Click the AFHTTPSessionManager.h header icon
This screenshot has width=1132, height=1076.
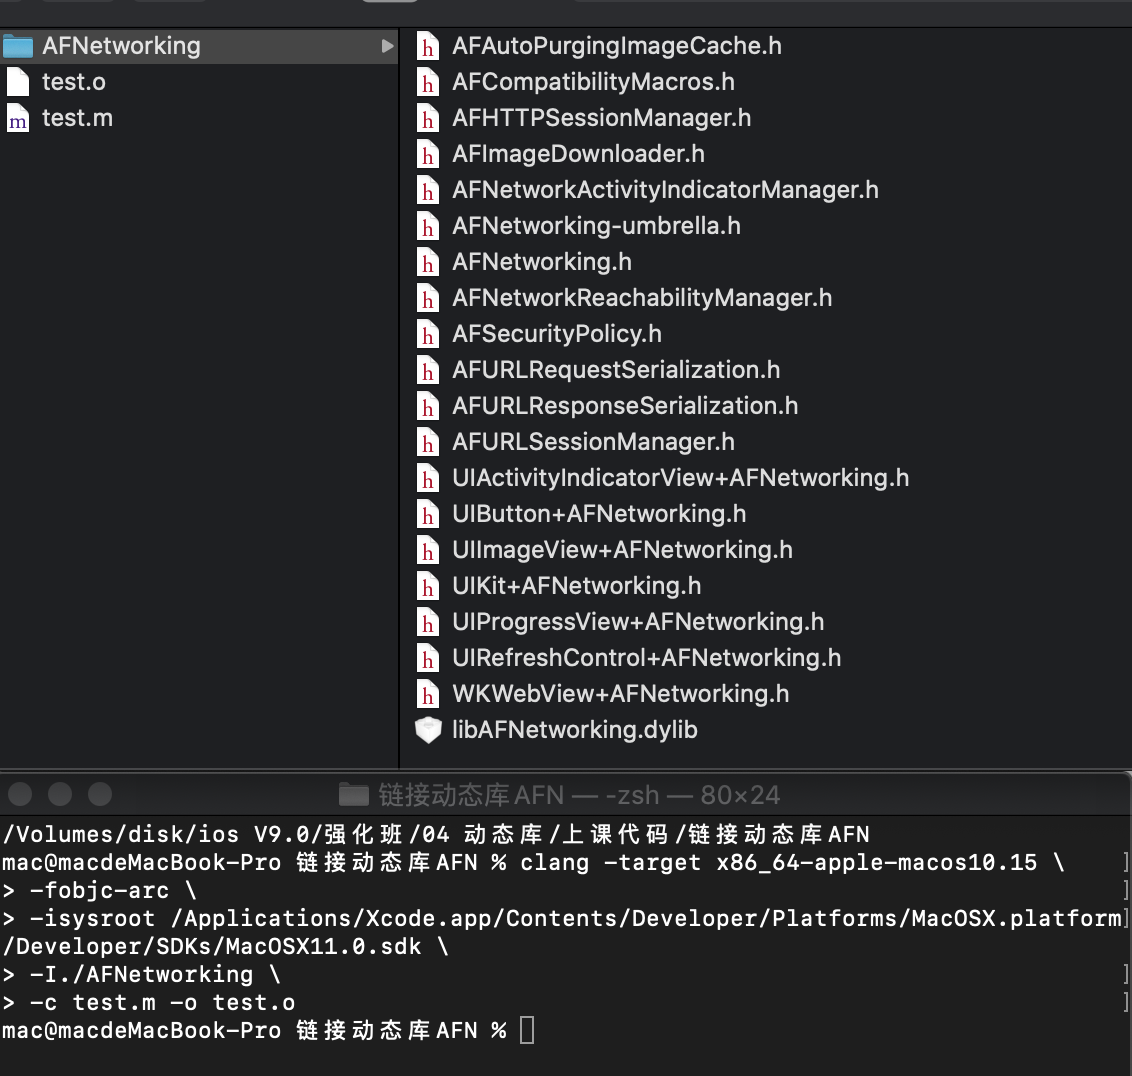click(x=428, y=118)
